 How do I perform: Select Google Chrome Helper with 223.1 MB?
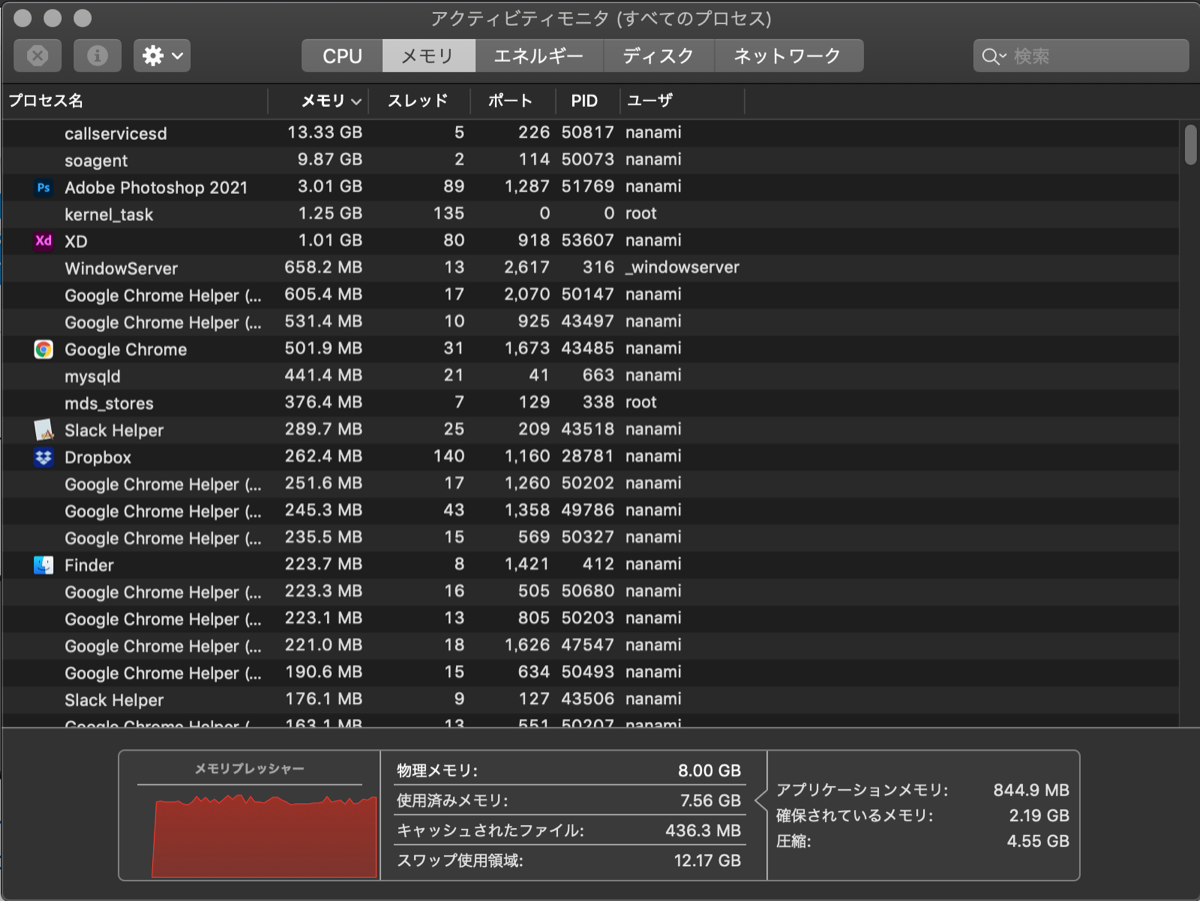click(591, 619)
